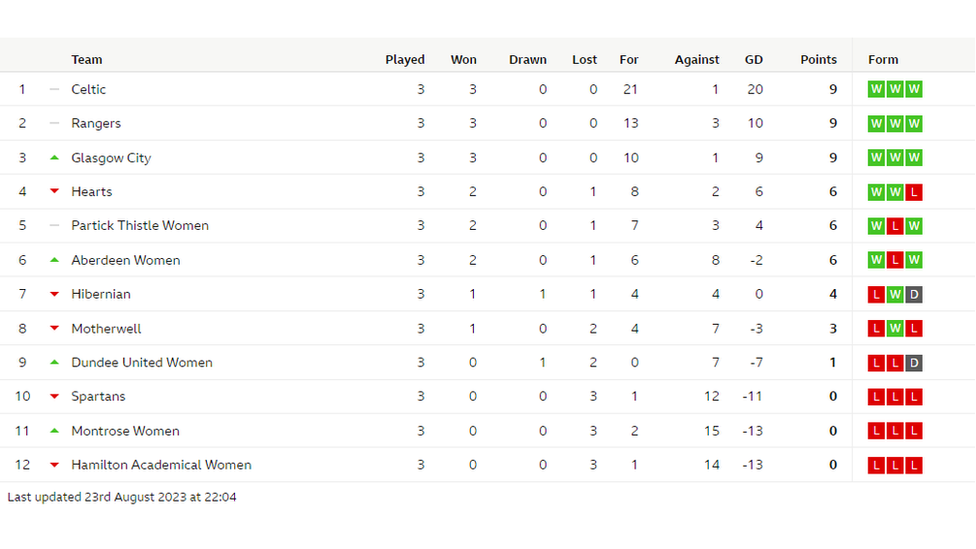Click the Form column header

tap(883, 59)
